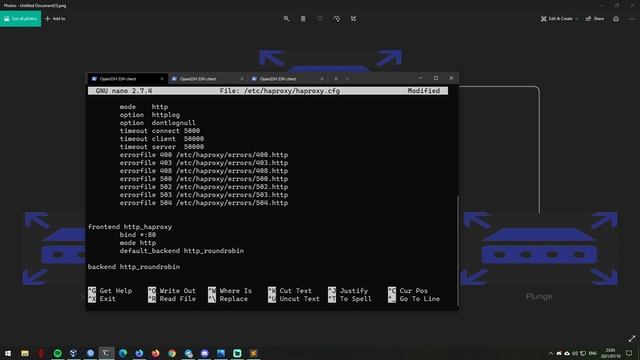Click the See all photos button
This screenshot has width=640, height=360.
tap(20, 19)
